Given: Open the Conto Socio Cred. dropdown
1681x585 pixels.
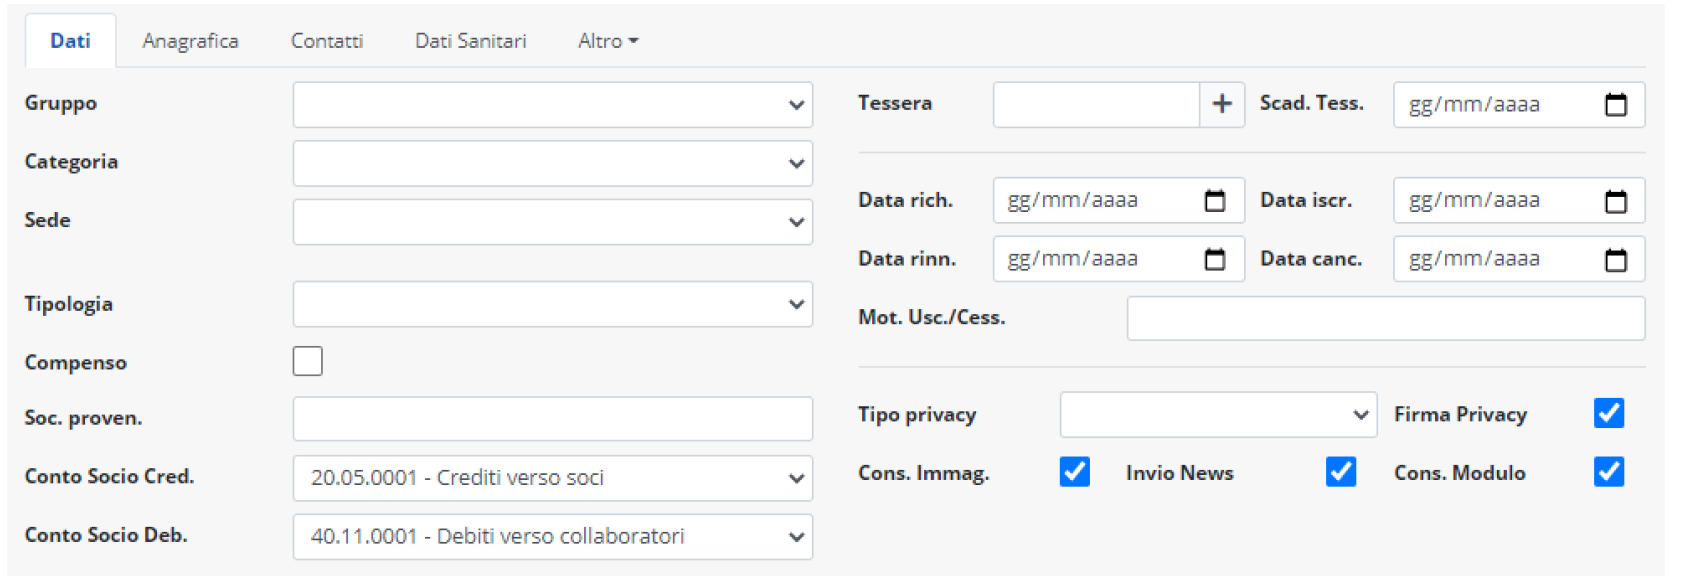Looking at the screenshot, I should (x=552, y=478).
